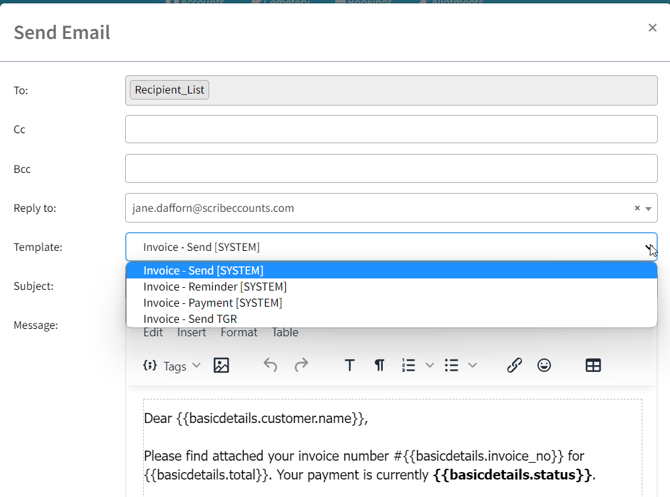Image resolution: width=670 pixels, height=497 pixels.
Task: Expand bullet list style options
Action: (x=472, y=365)
